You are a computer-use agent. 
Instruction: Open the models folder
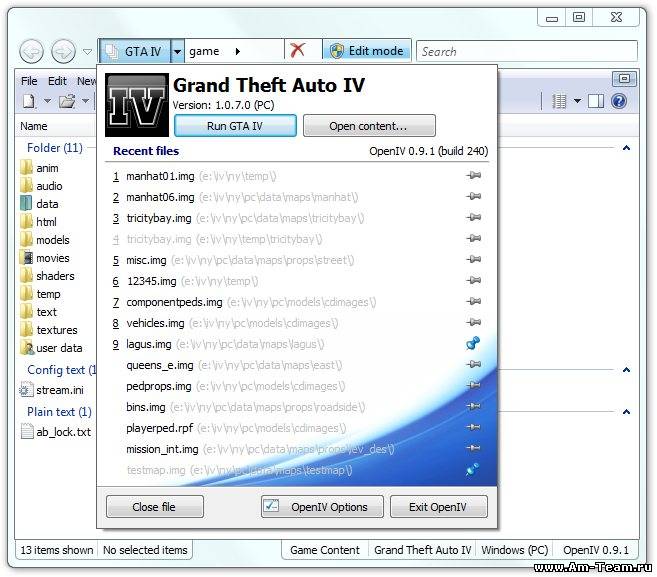point(44,240)
